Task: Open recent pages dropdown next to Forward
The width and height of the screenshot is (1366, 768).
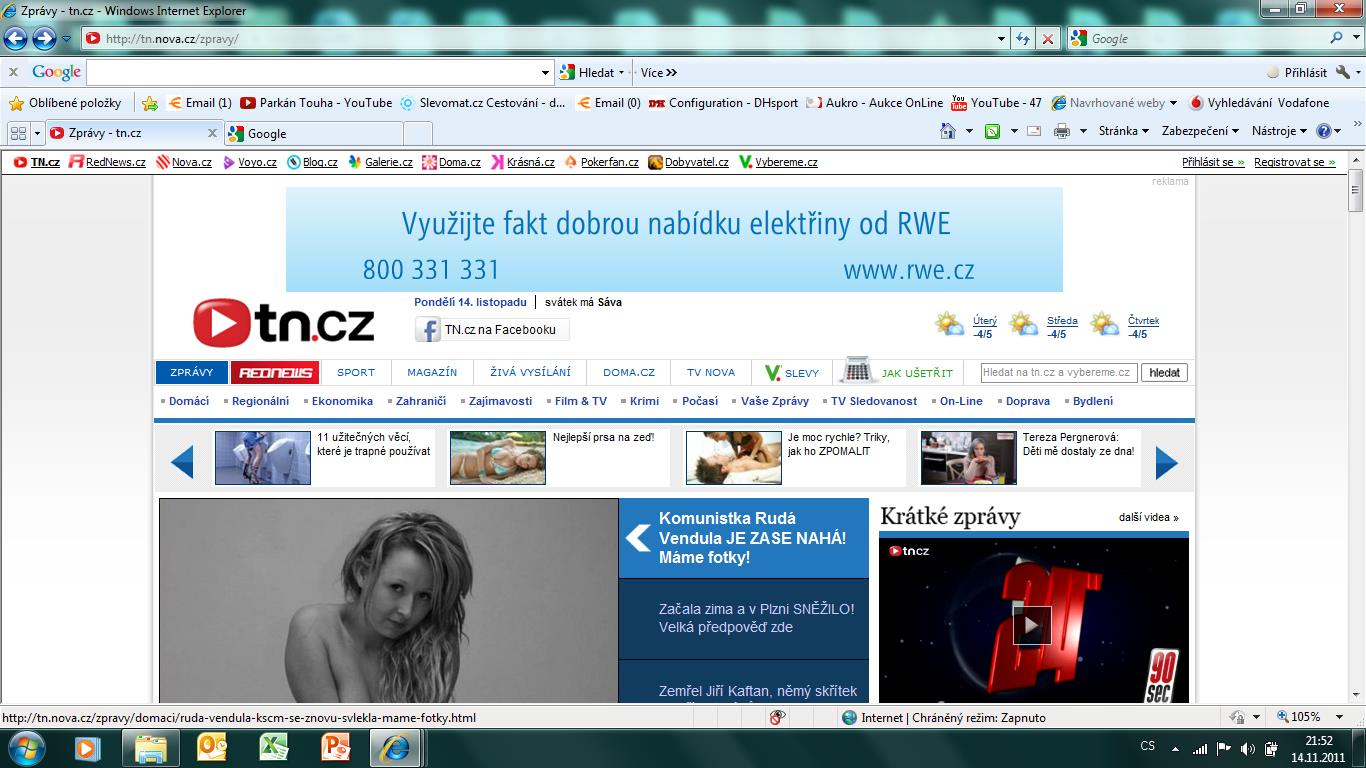Action: pyautogui.click(x=66, y=39)
